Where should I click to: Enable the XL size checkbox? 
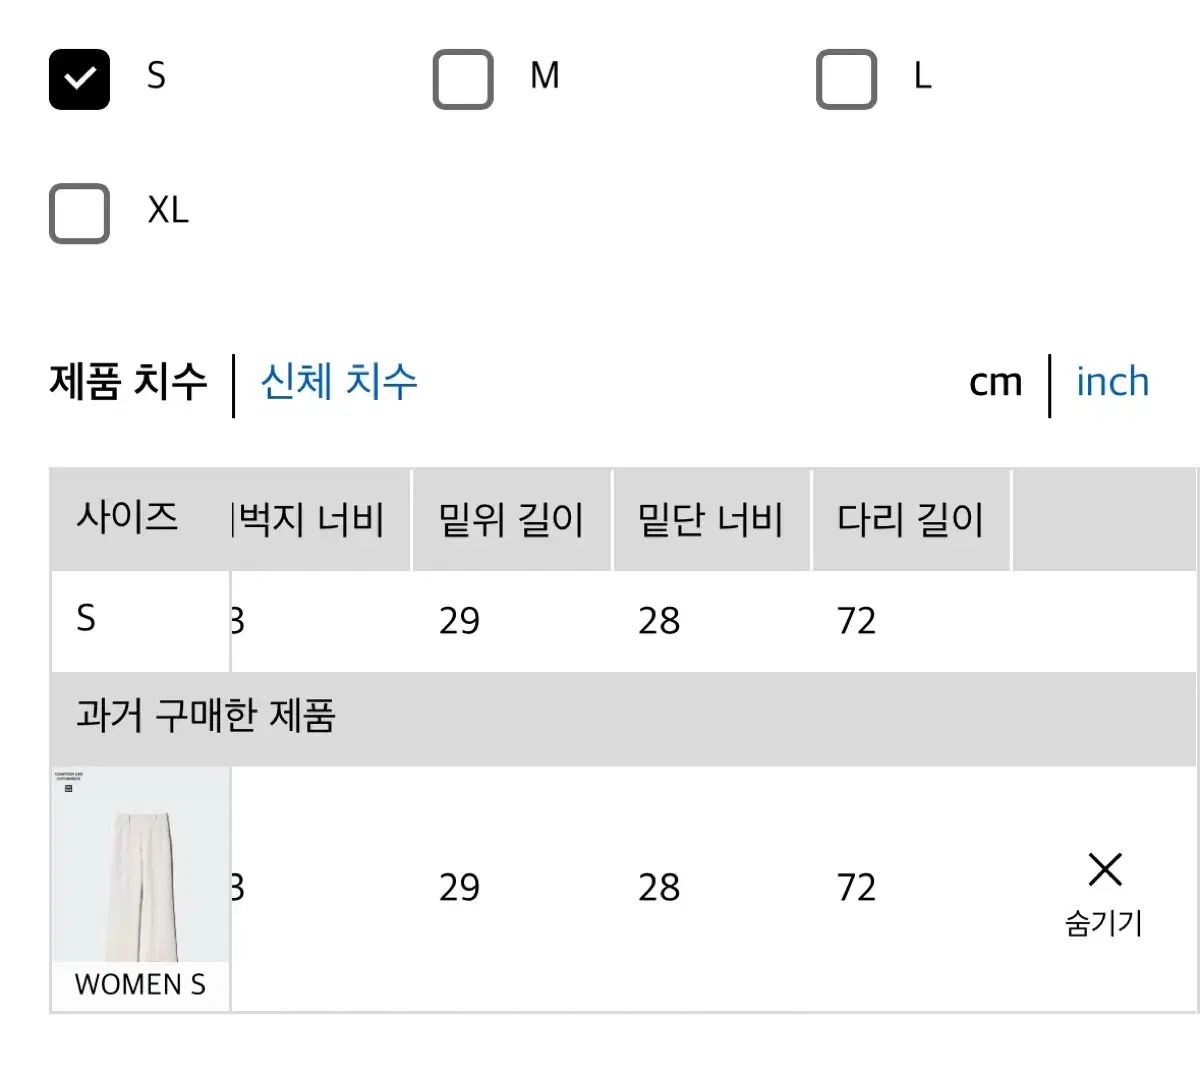(79, 213)
